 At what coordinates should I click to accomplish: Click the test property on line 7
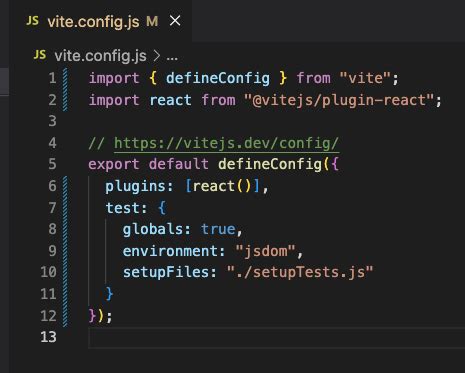122,208
